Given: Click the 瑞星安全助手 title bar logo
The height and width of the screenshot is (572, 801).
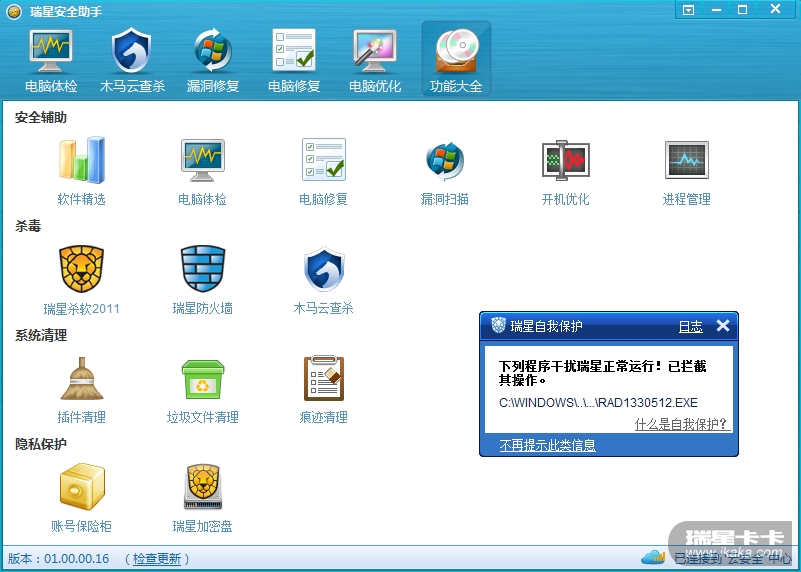Looking at the screenshot, I should point(14,11).
